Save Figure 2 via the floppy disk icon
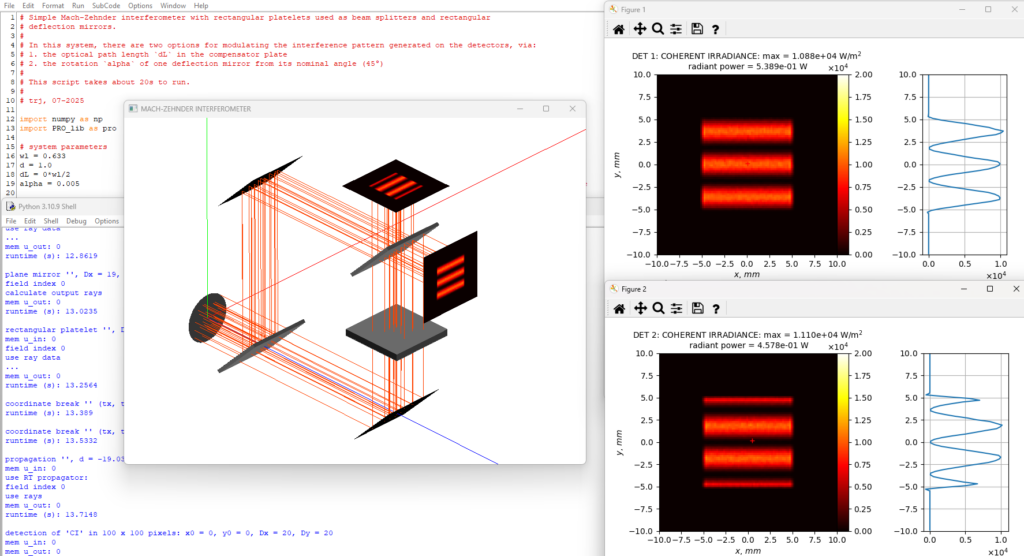Image resolution: width=1024 pixels, height=556 pixels. (x=697, y=308)
